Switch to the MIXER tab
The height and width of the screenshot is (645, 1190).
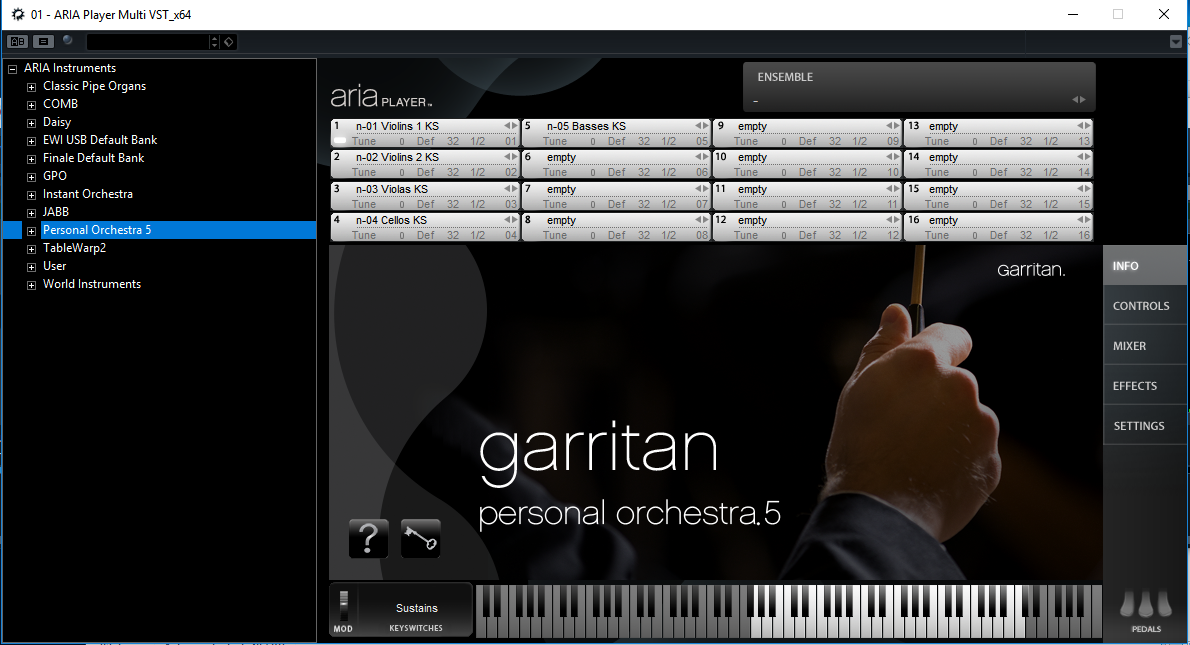point(1129,346)
